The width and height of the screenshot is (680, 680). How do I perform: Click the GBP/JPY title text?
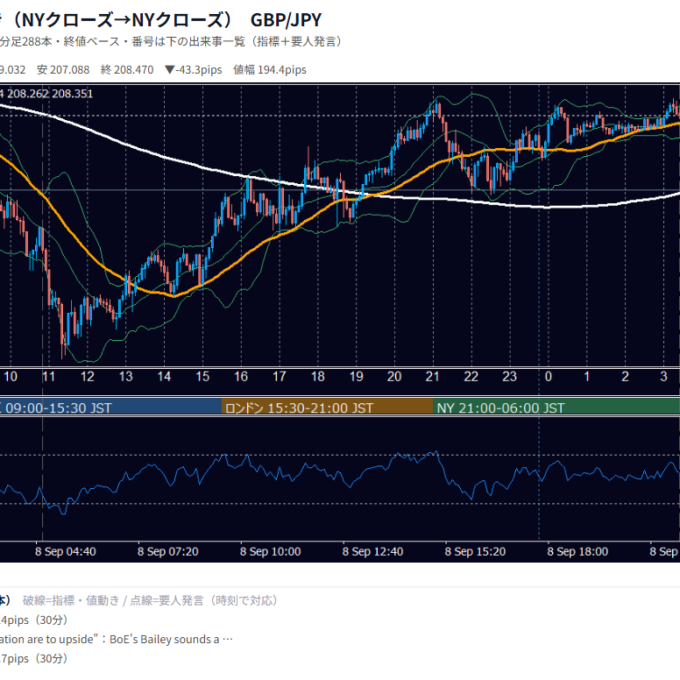(286, 20)
